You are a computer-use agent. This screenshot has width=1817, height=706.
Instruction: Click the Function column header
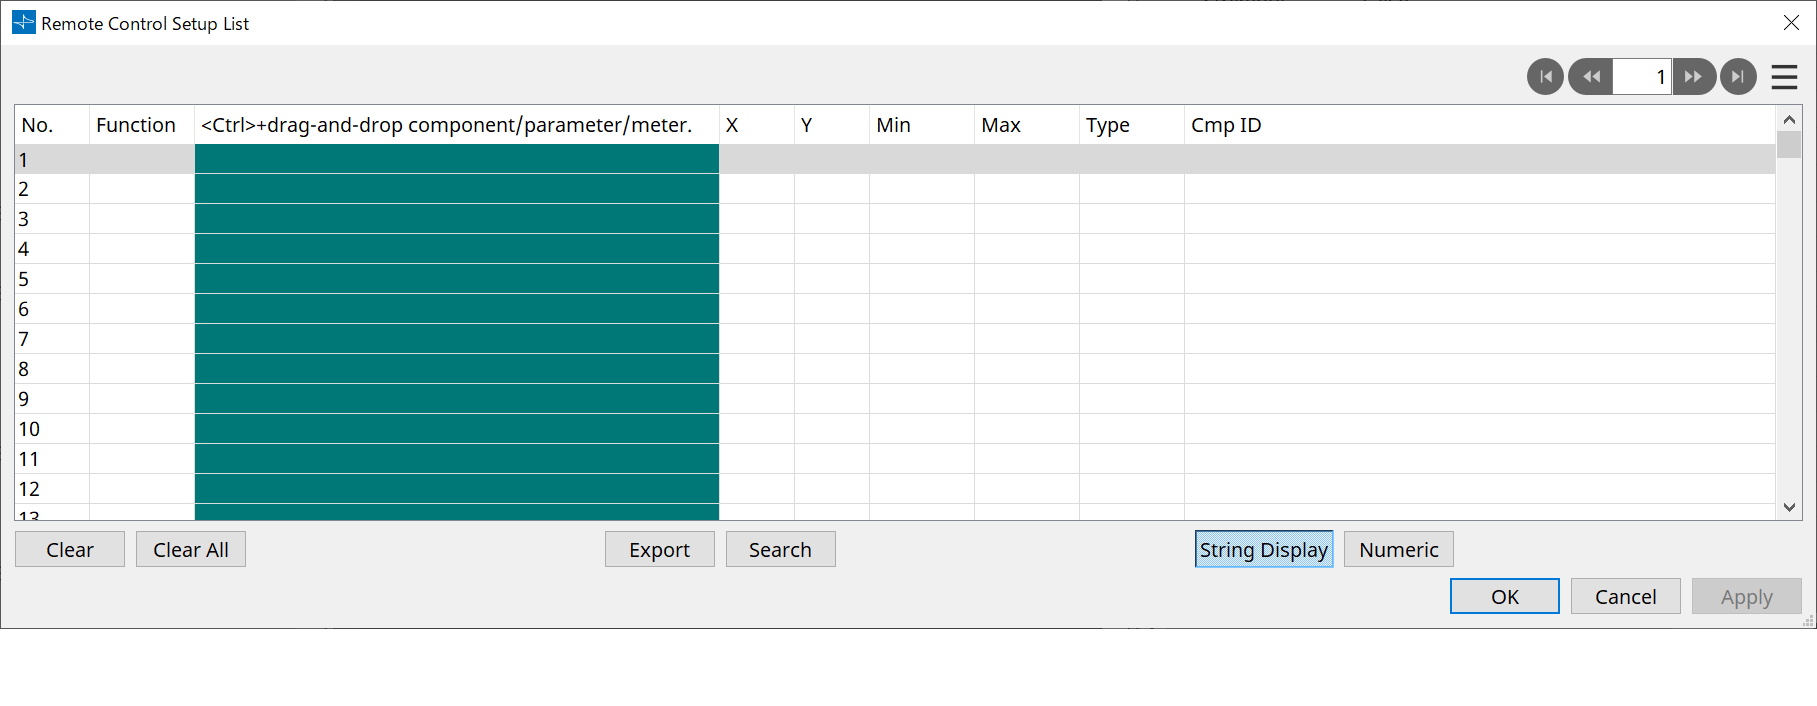pos(136,125)
